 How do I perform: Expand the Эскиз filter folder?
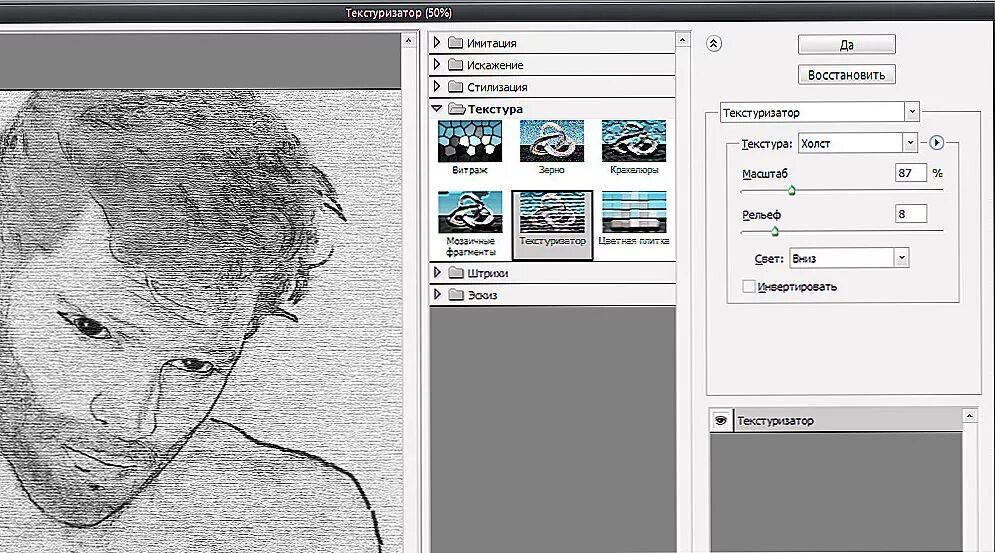coord(437,294)
